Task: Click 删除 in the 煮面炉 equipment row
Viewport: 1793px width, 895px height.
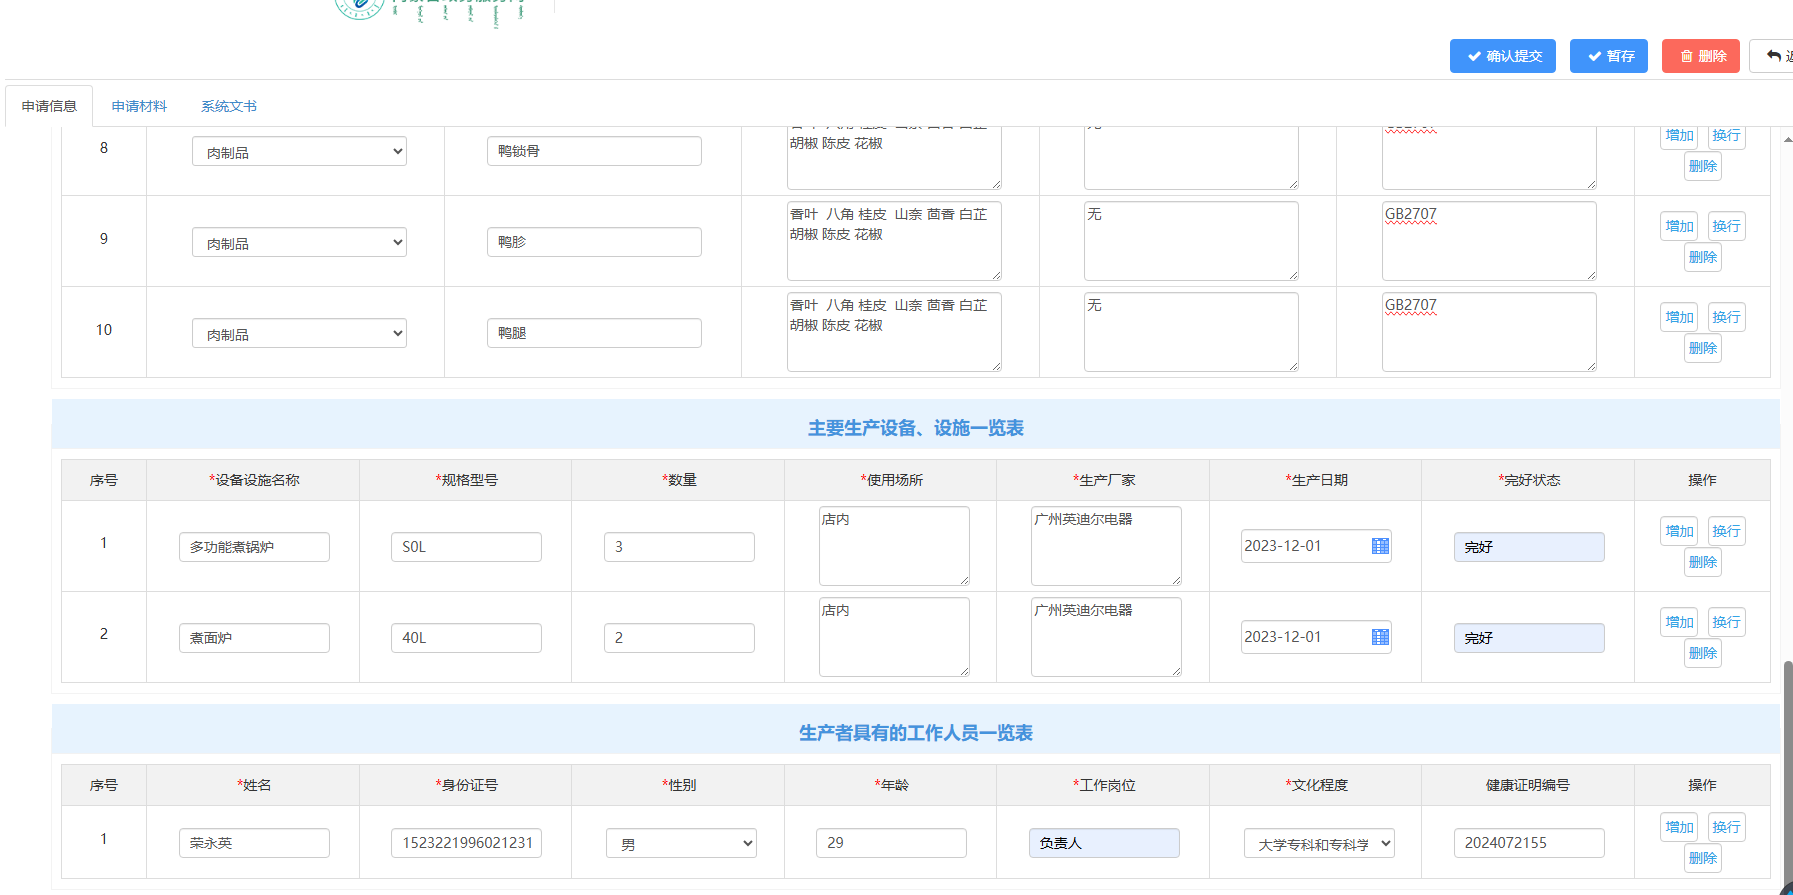Action: [x=1702, y=653]
